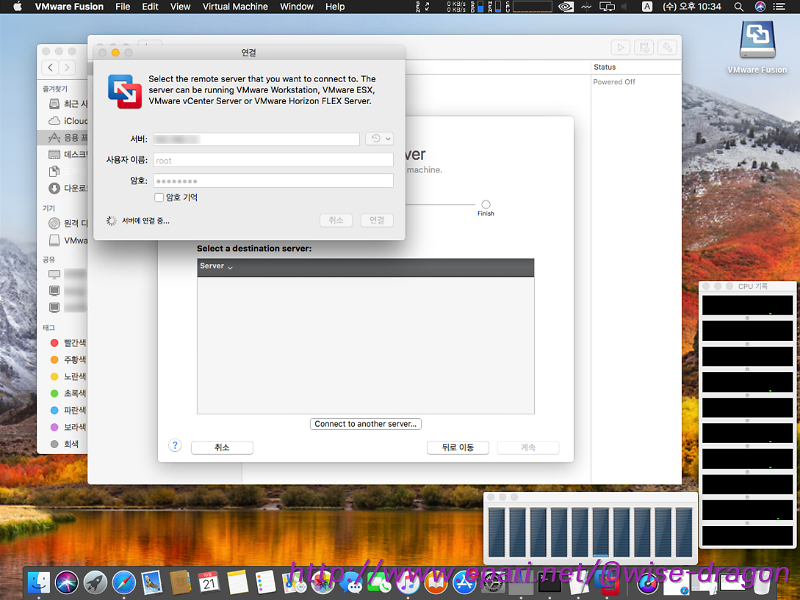Open Safari compass icon in Dock
The height and width of the screenshot is (600, 800).
coord(123,583)
